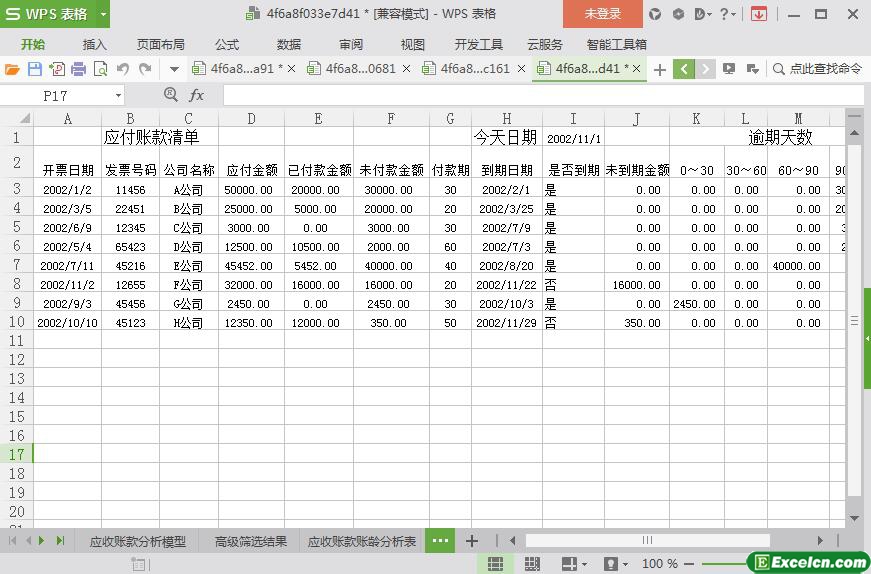Add a new document tab with plus

pos(660,69)
